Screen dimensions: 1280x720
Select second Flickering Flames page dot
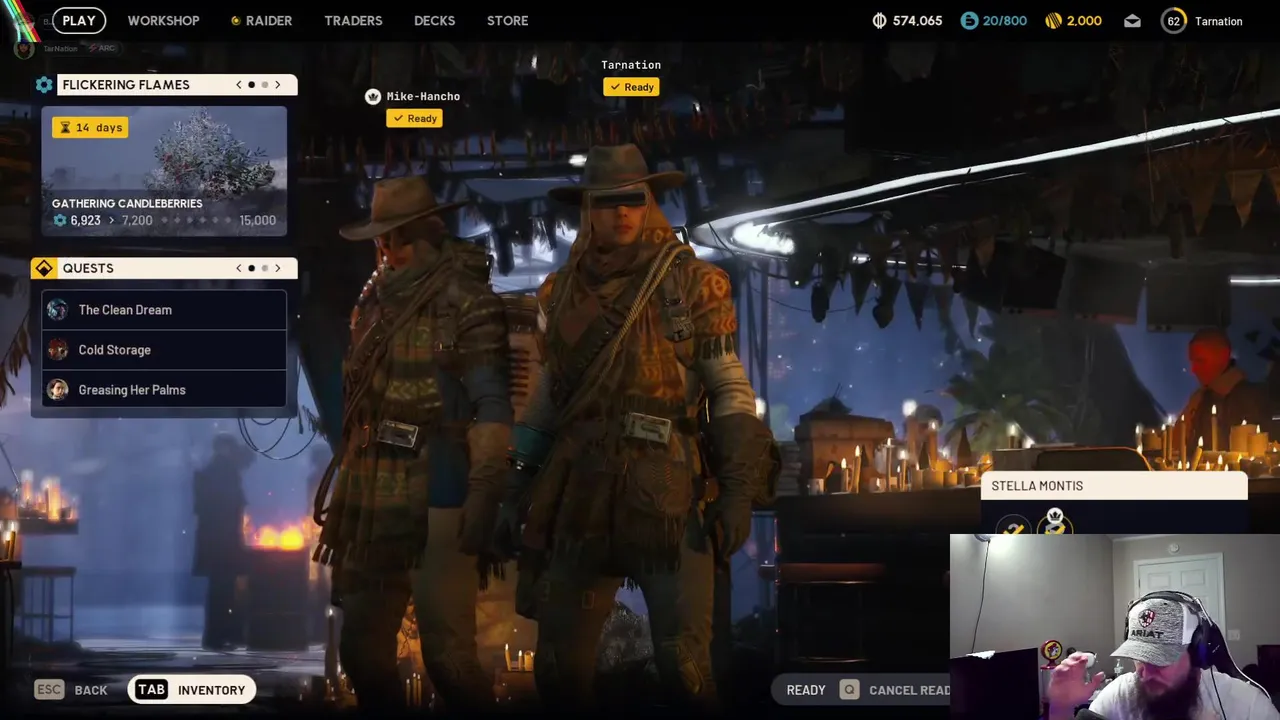(265, 85)
